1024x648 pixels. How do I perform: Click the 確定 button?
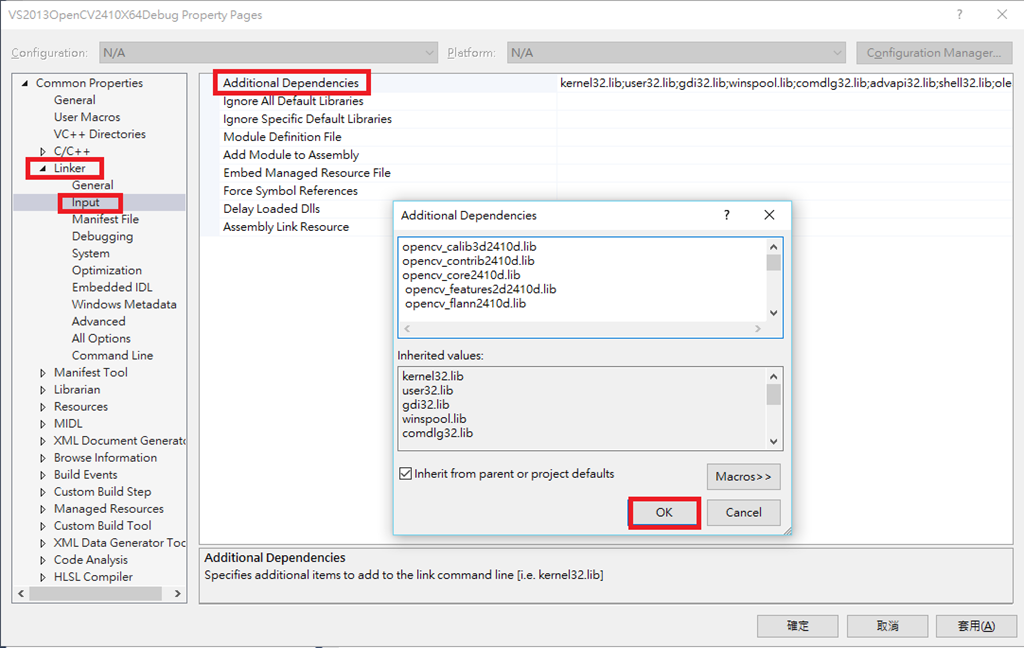pos(797,626)
